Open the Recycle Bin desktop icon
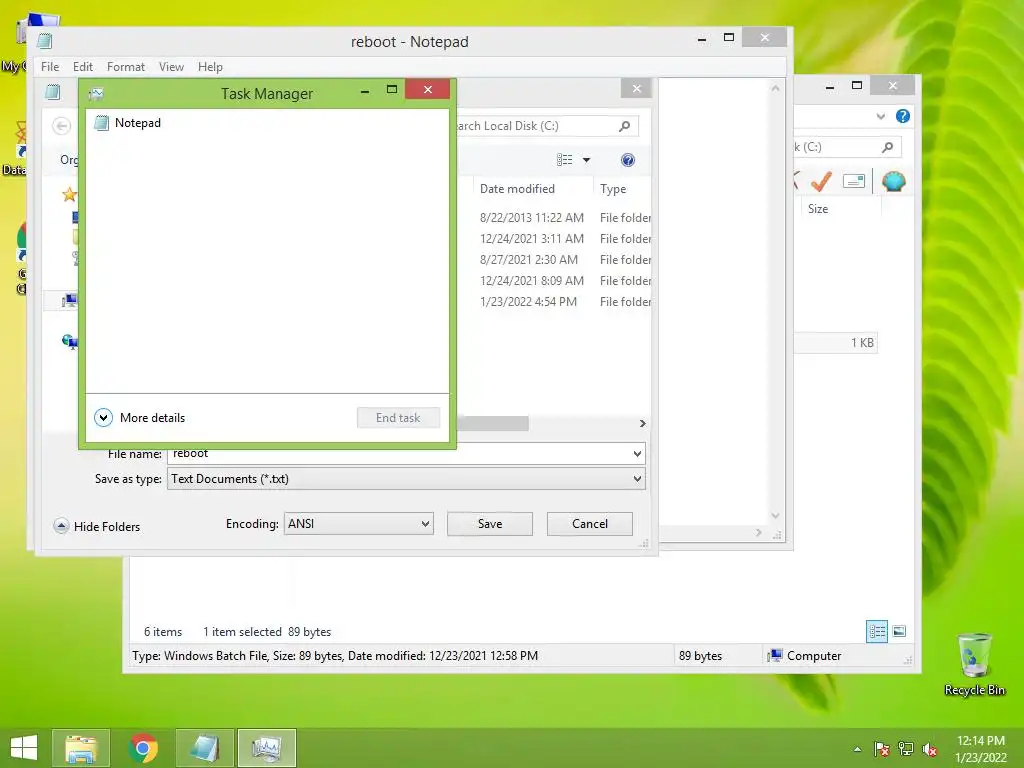The height and width of the screenshot is (768, 1024). pos(974,664)
